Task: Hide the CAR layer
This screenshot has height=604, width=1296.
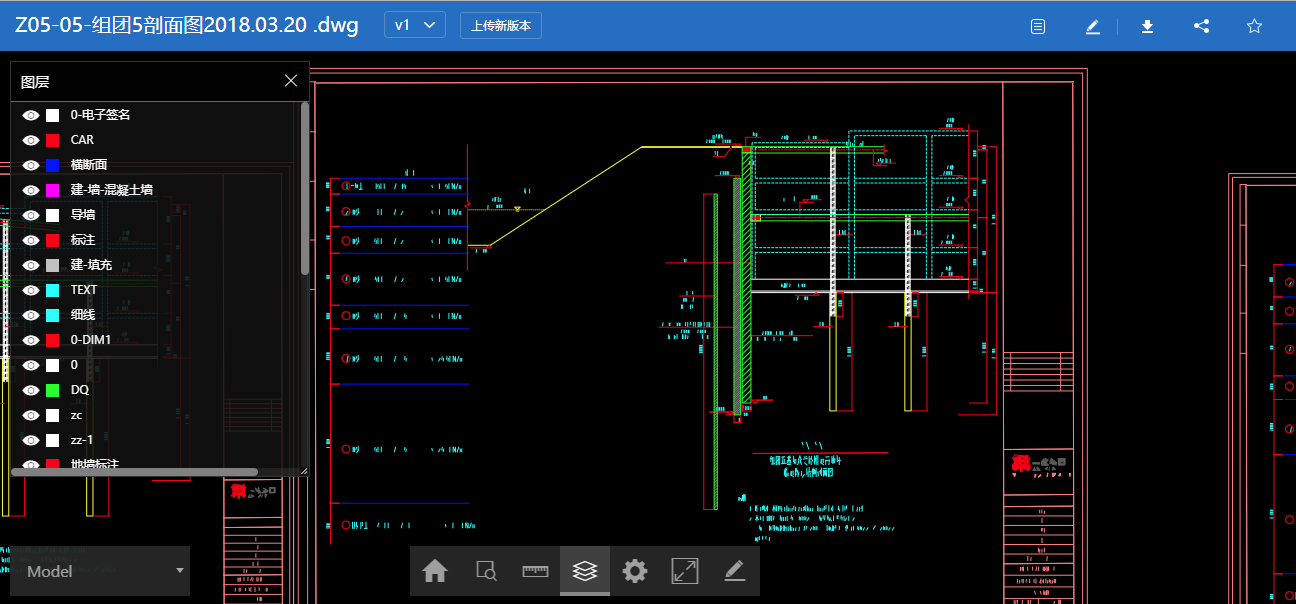Action: pos(31,140)
